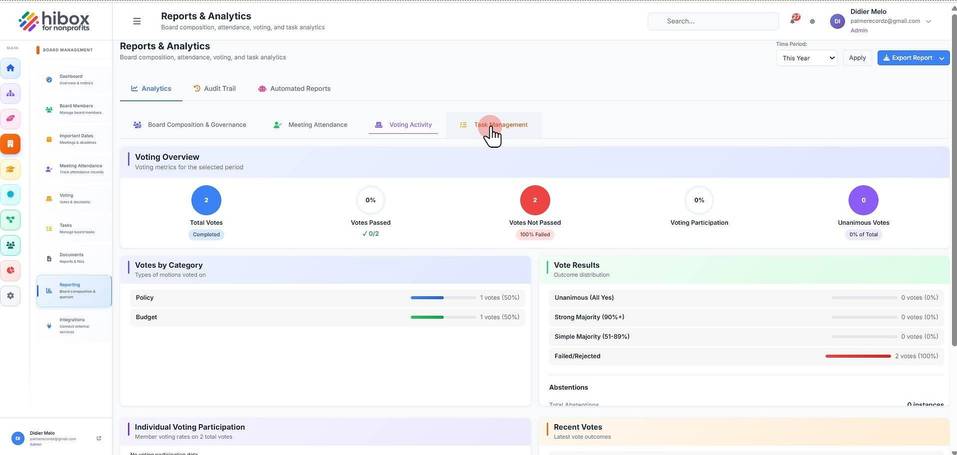Open the home icon in left rail
Image resolution: width=957 pixels, height=455 pixels.
[x=10, y=68]
